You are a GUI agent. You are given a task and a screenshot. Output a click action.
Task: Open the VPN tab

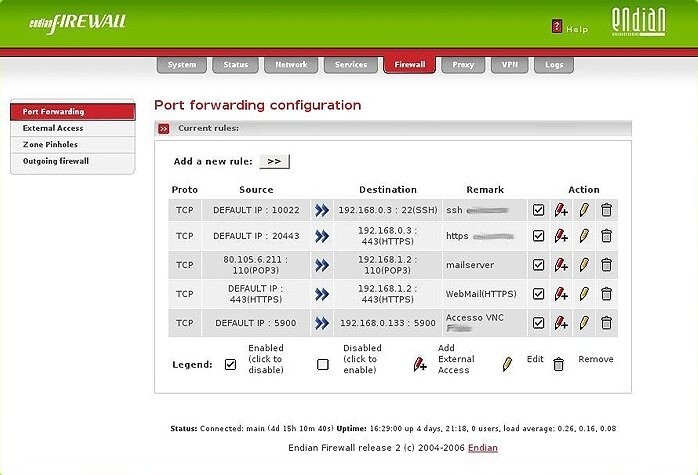tap(510, 65)
